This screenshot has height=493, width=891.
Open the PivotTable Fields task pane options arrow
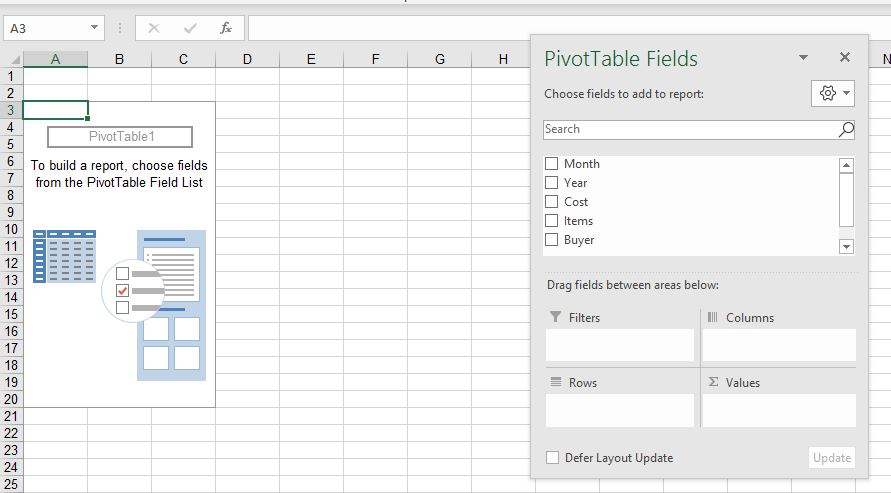point(803,57)
